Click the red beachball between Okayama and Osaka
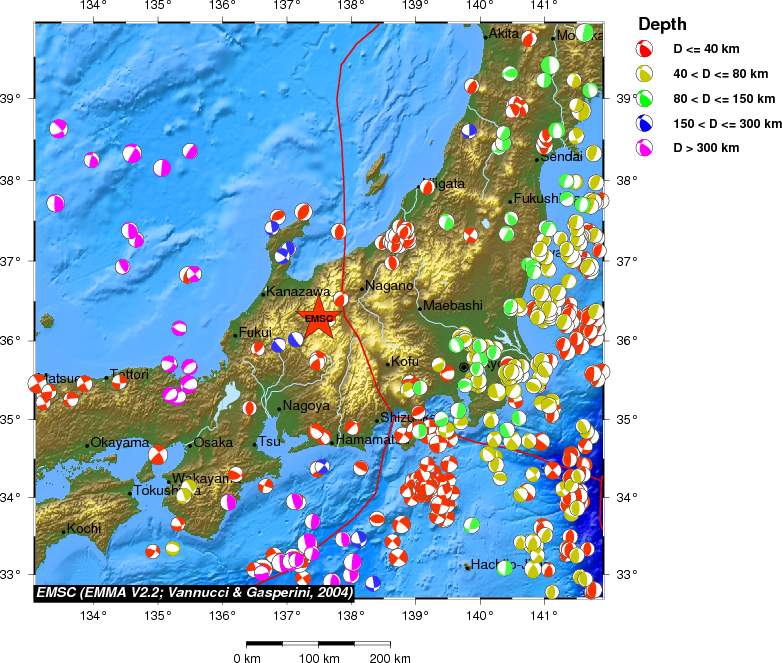This screenshot has width=782, height=663. pos(158,454)
